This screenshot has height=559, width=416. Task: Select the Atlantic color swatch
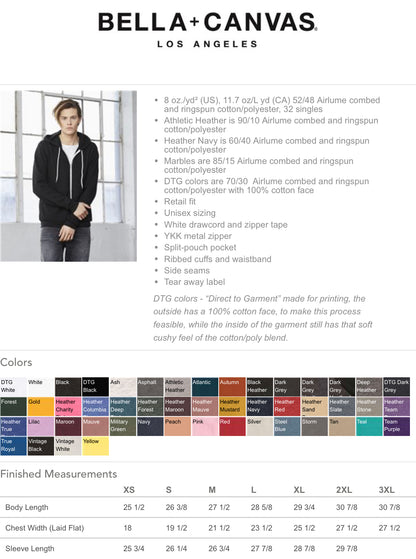pyautogui.click(x=205, y=387)
